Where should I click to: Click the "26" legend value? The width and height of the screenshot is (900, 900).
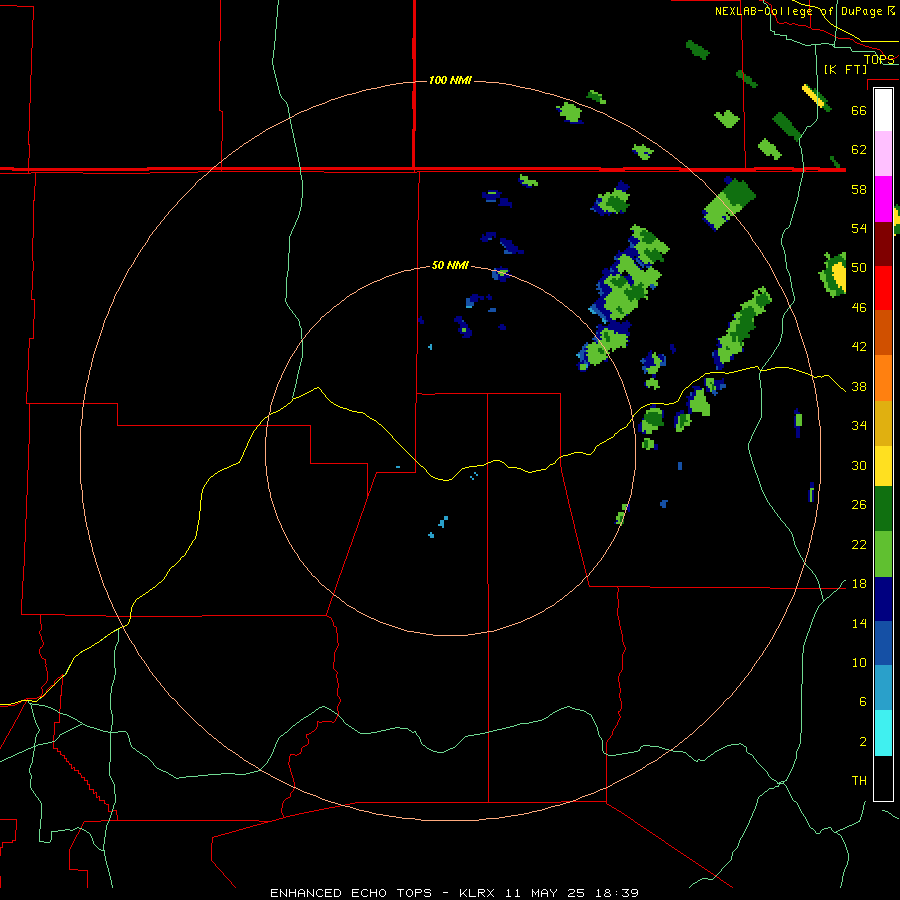(859, 505)
